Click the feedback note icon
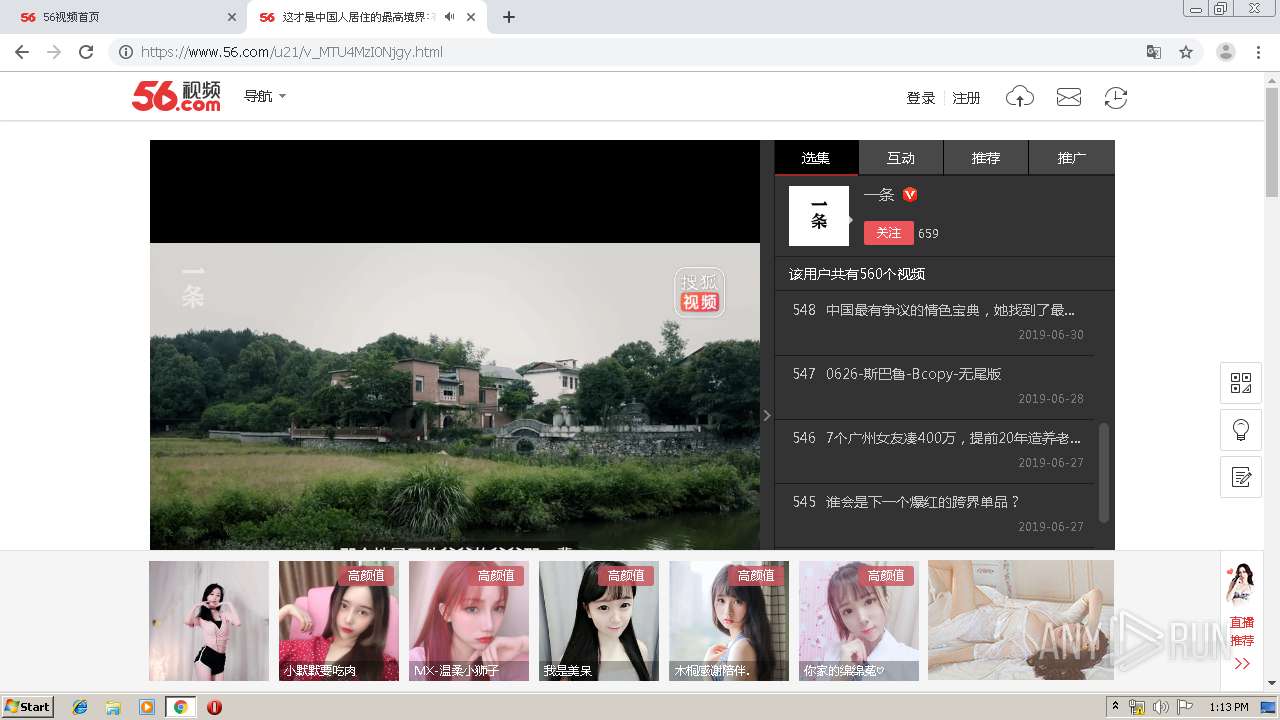The image size is (1280, 720). [x=1241, y=477]
